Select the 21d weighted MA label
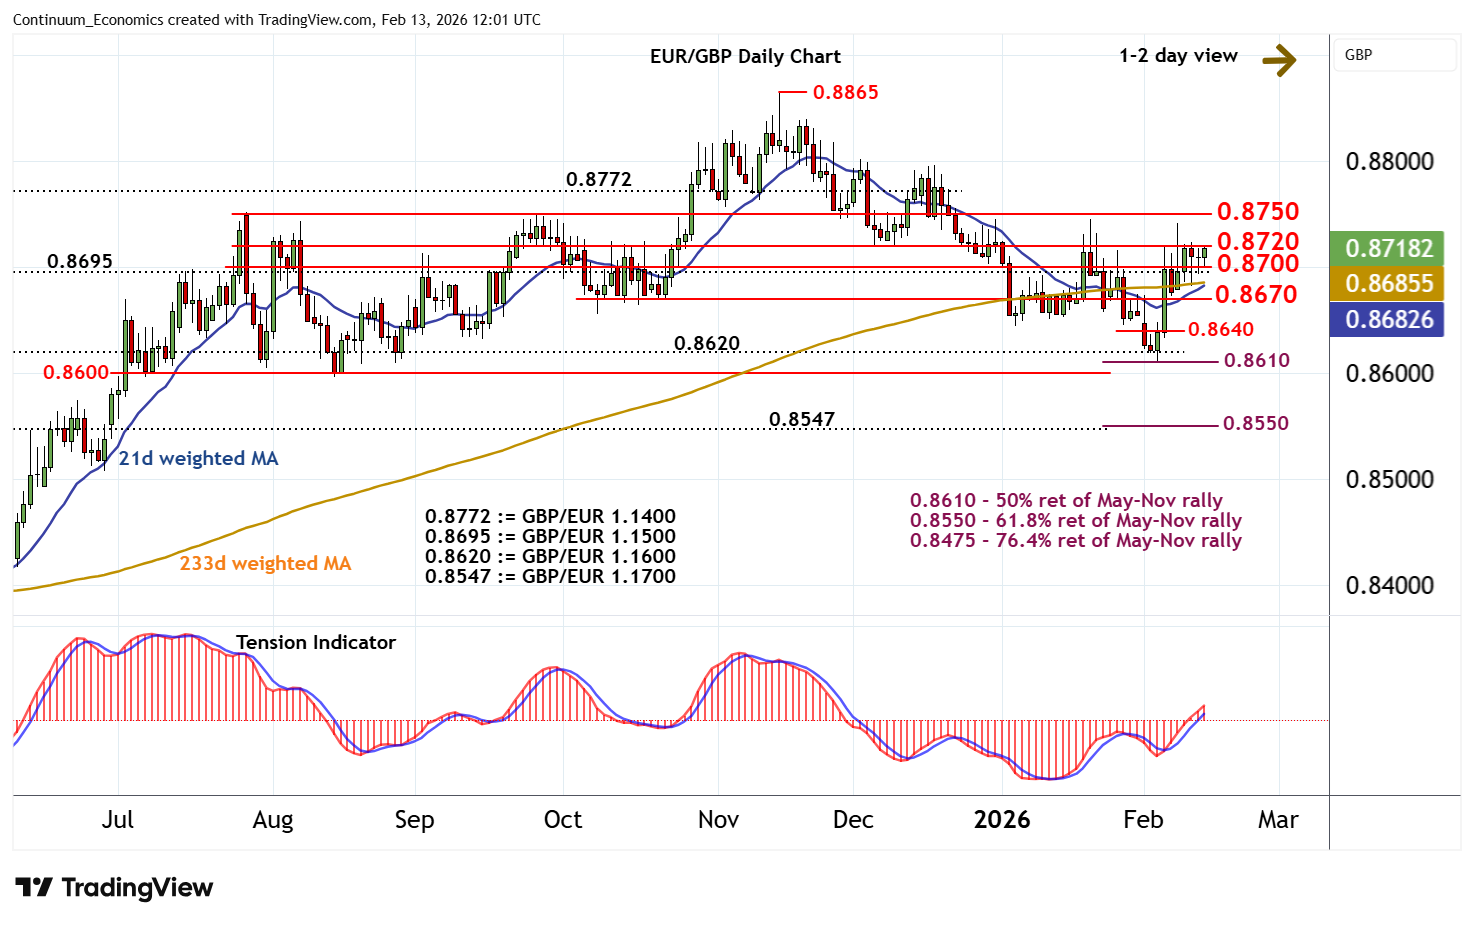 [x=198, y=459]
